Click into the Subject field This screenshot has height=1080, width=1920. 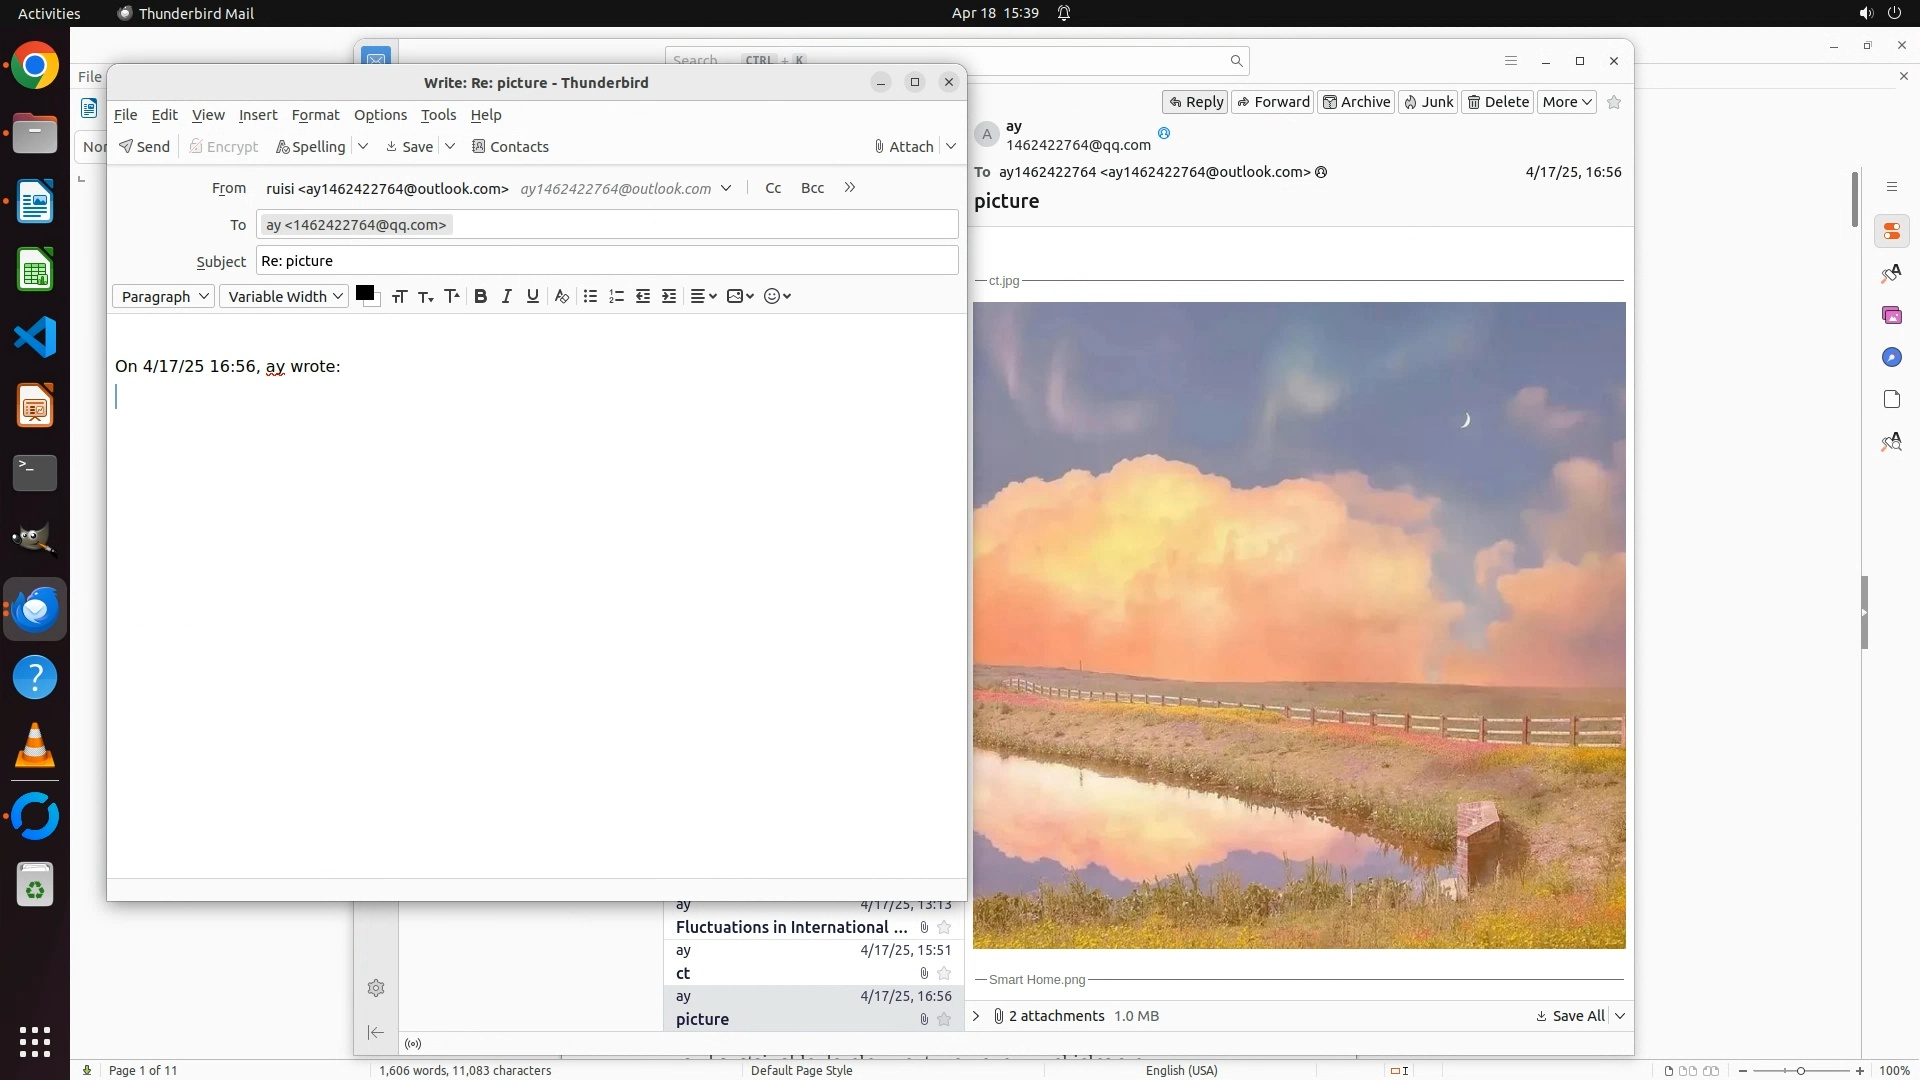(607, 261)
